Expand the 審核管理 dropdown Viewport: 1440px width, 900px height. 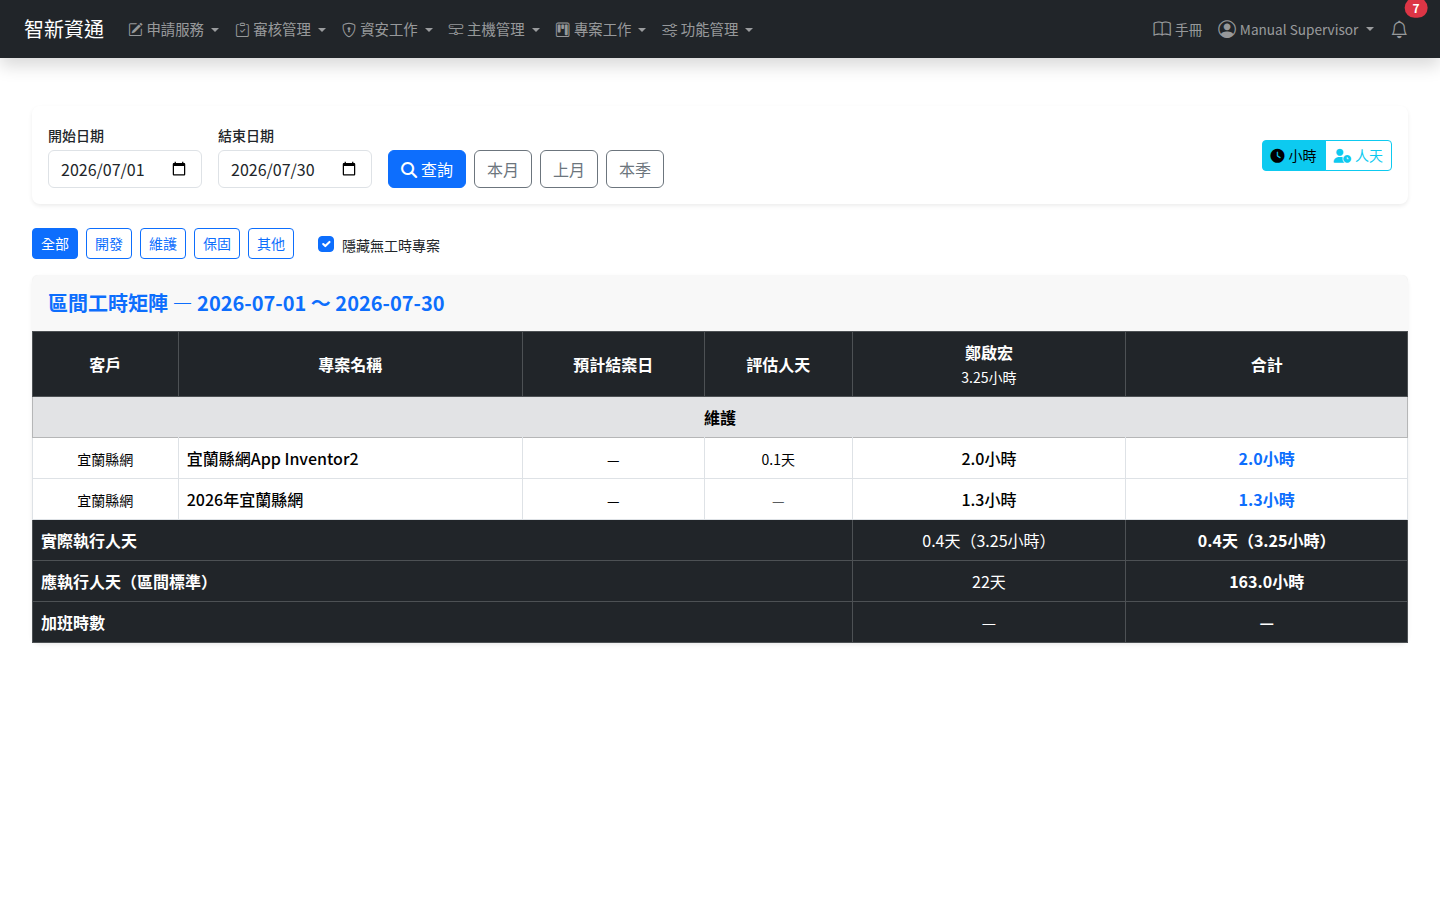click(280, 30)
